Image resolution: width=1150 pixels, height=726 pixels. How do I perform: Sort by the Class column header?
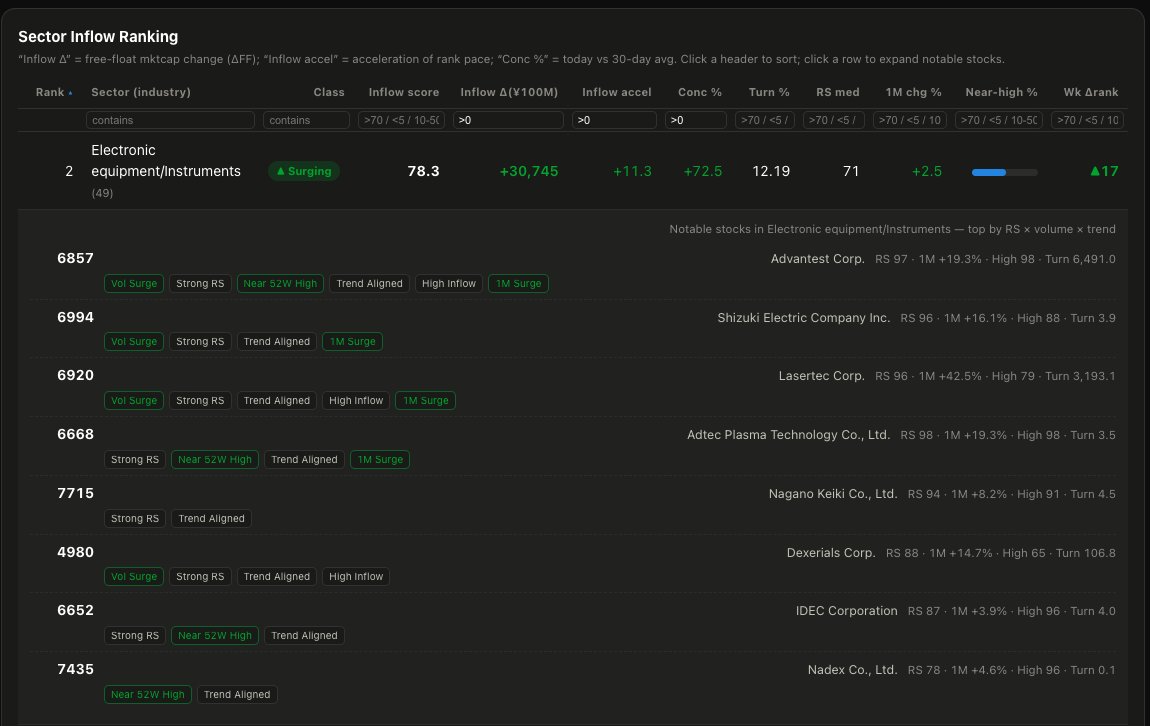(x=329, y=92)
